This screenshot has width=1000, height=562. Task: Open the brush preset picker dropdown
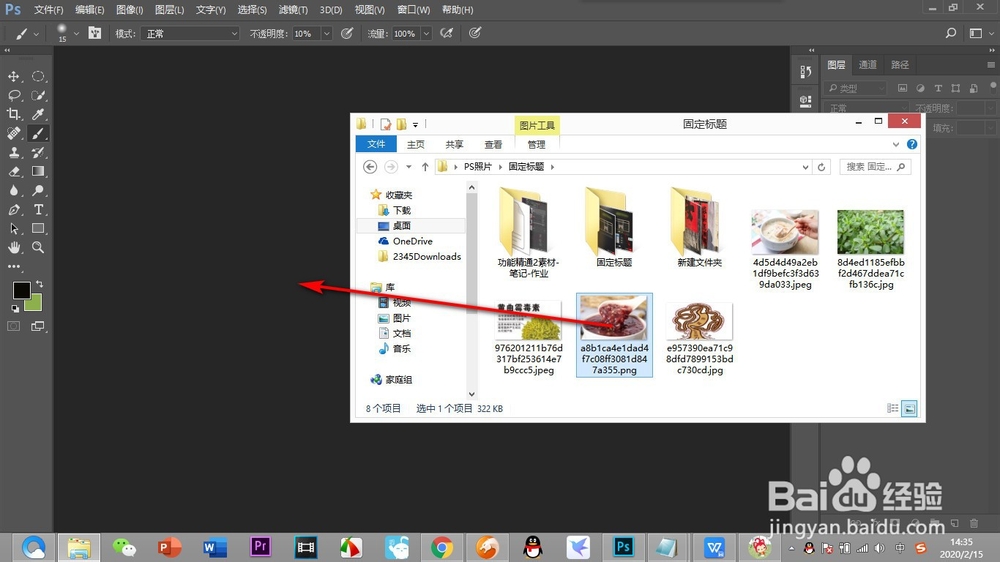(x=76, y=33)
